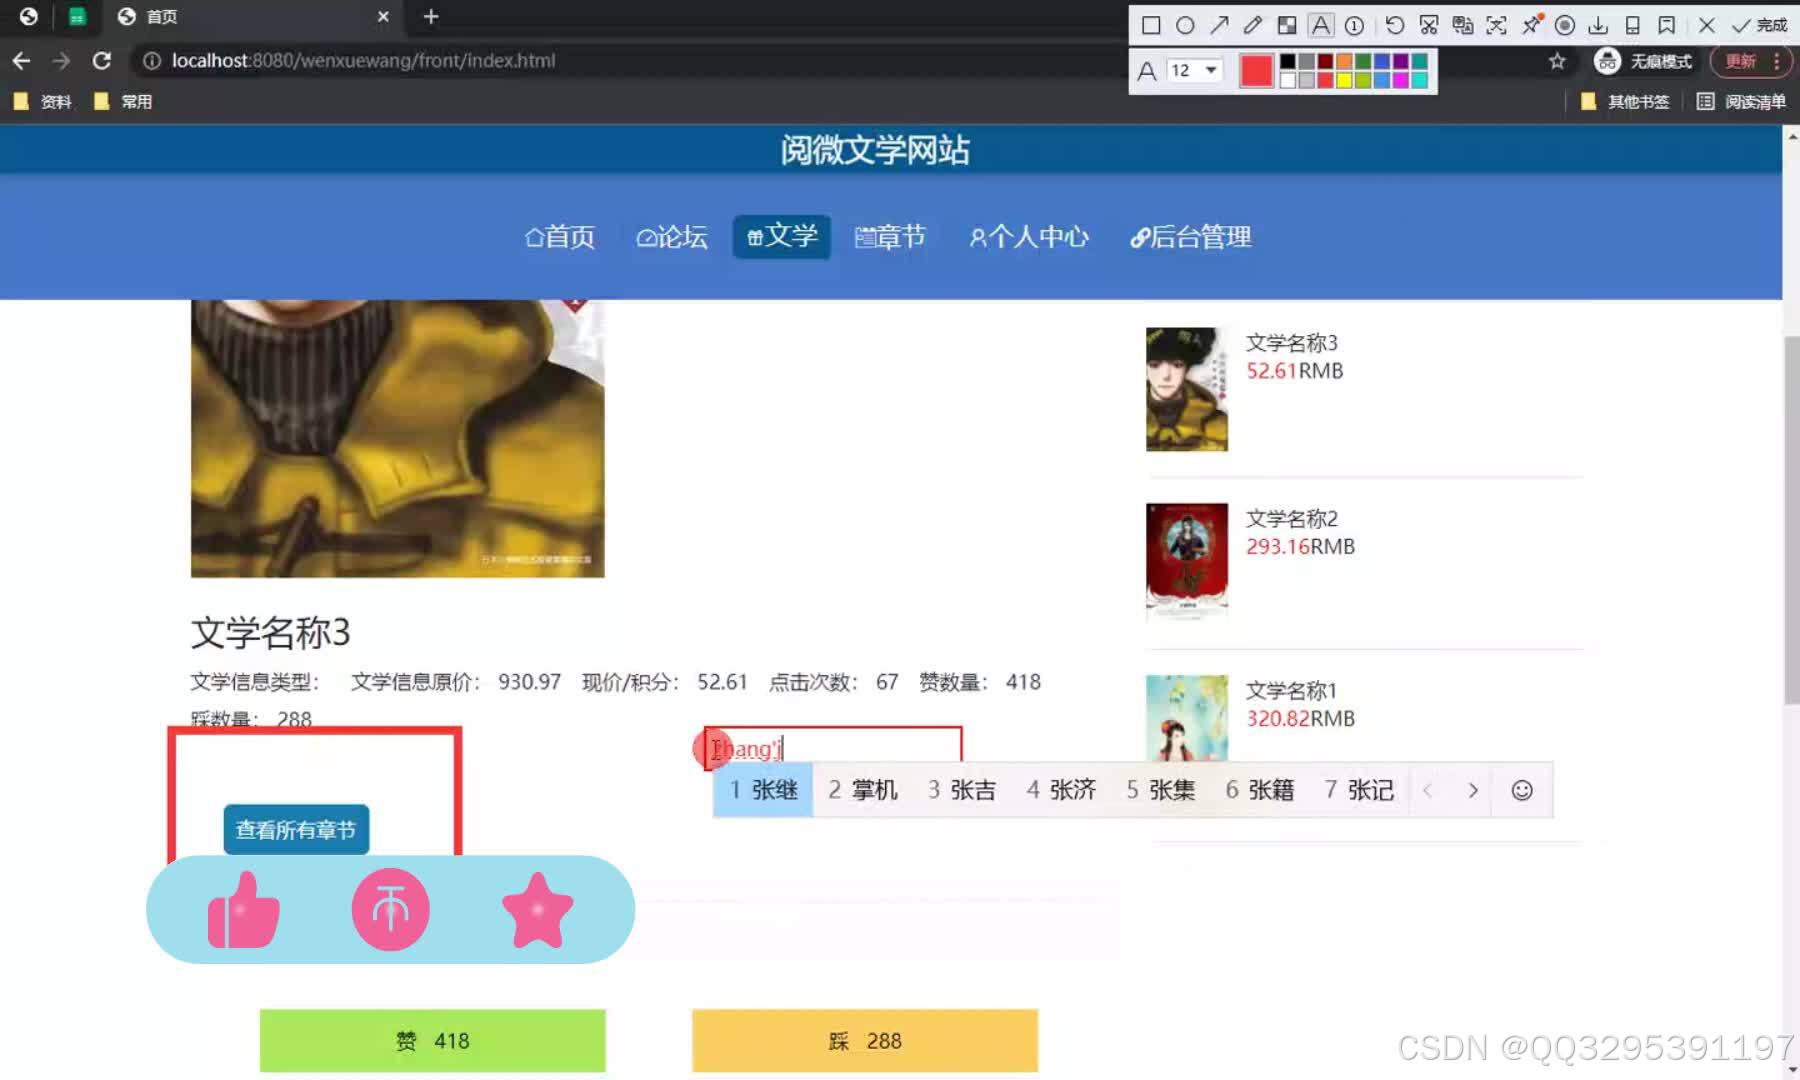Pin the screenshot to screen

pos(1531,25)
